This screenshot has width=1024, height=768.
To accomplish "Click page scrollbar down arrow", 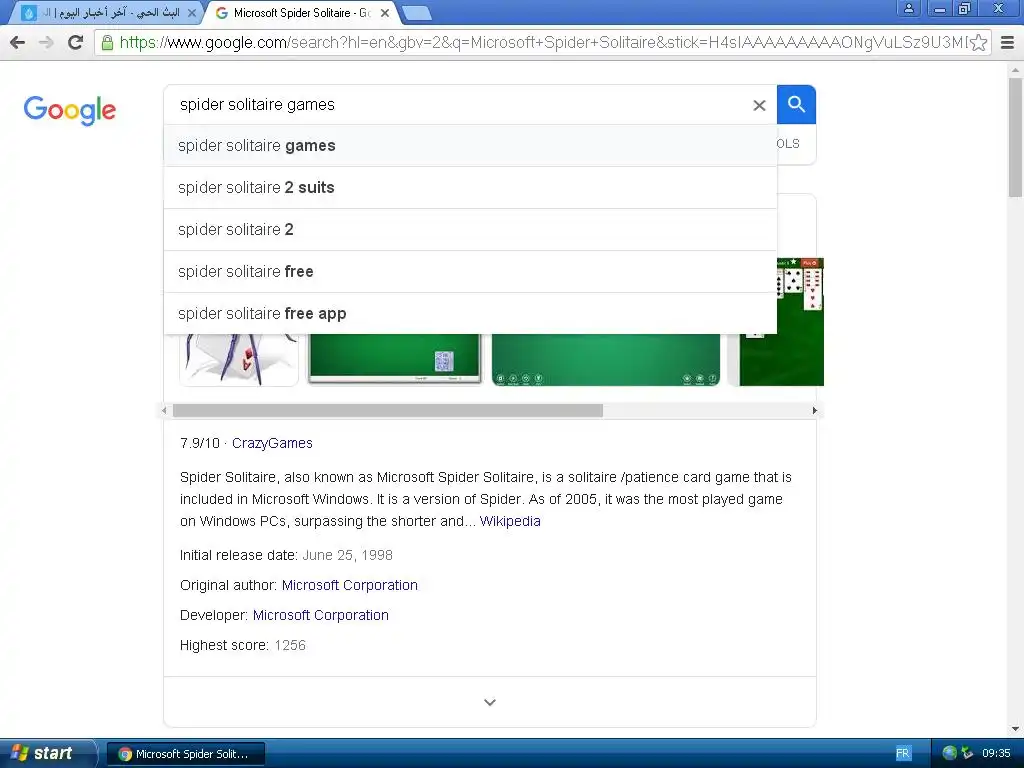I will point(1015,729).
